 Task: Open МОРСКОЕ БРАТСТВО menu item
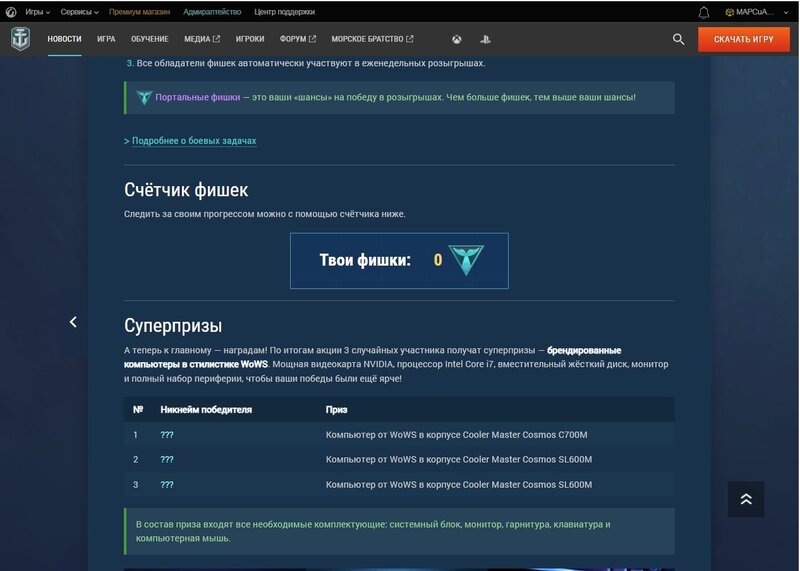click(372, 39)
